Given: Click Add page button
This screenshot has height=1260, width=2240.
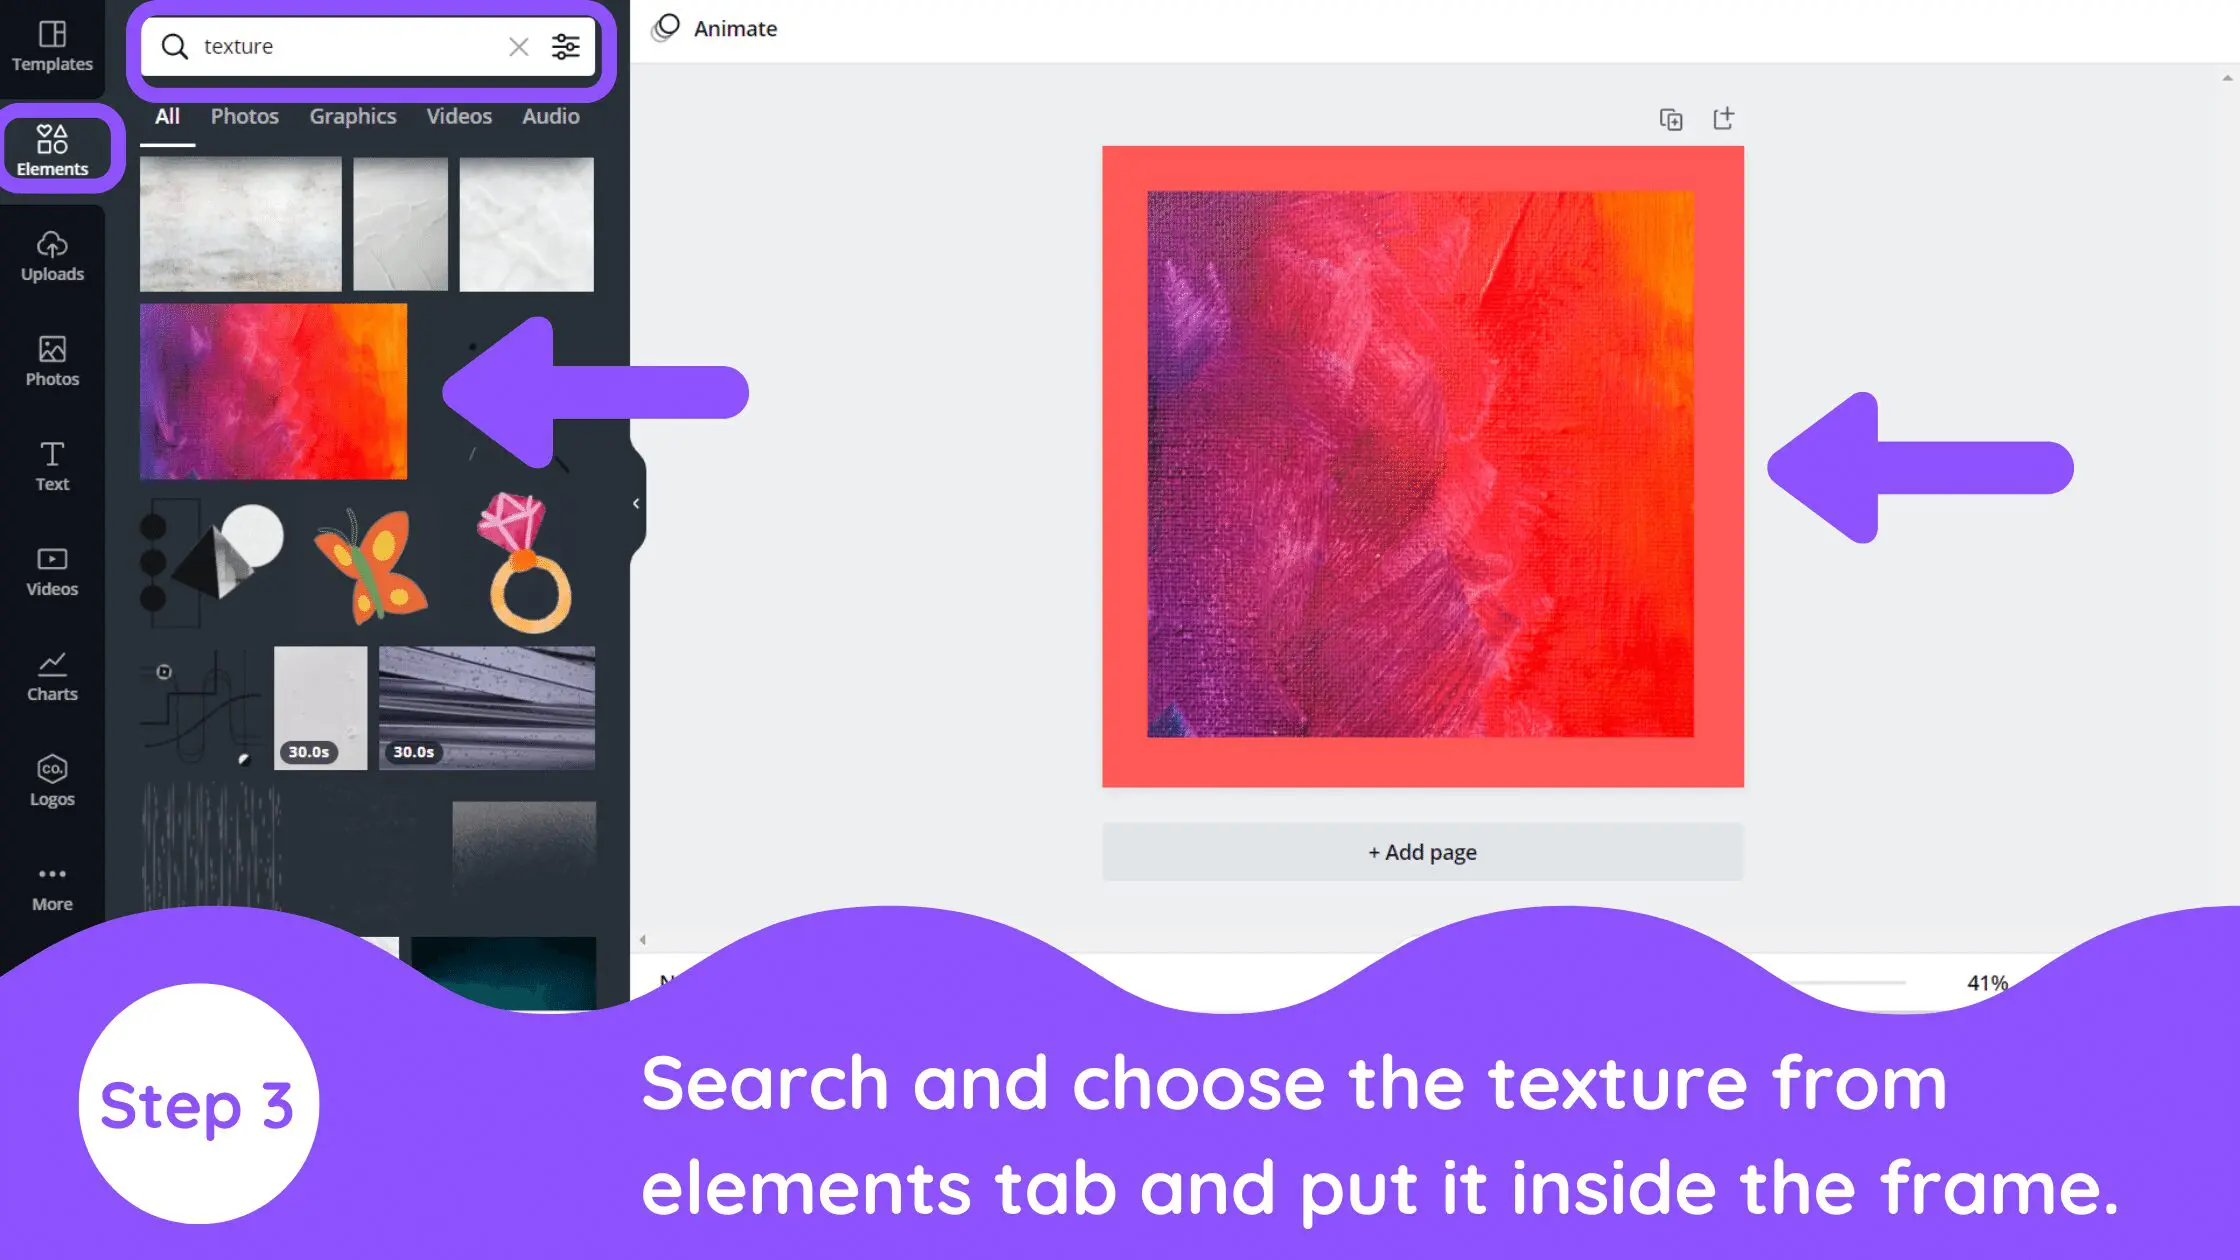Looking at the screenshot, I should point(1422,851).
